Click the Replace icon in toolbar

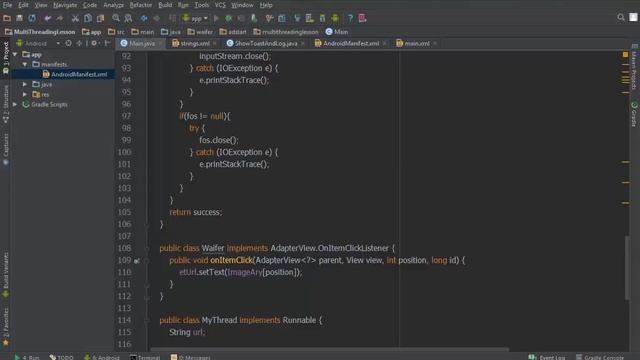(128, 18)
